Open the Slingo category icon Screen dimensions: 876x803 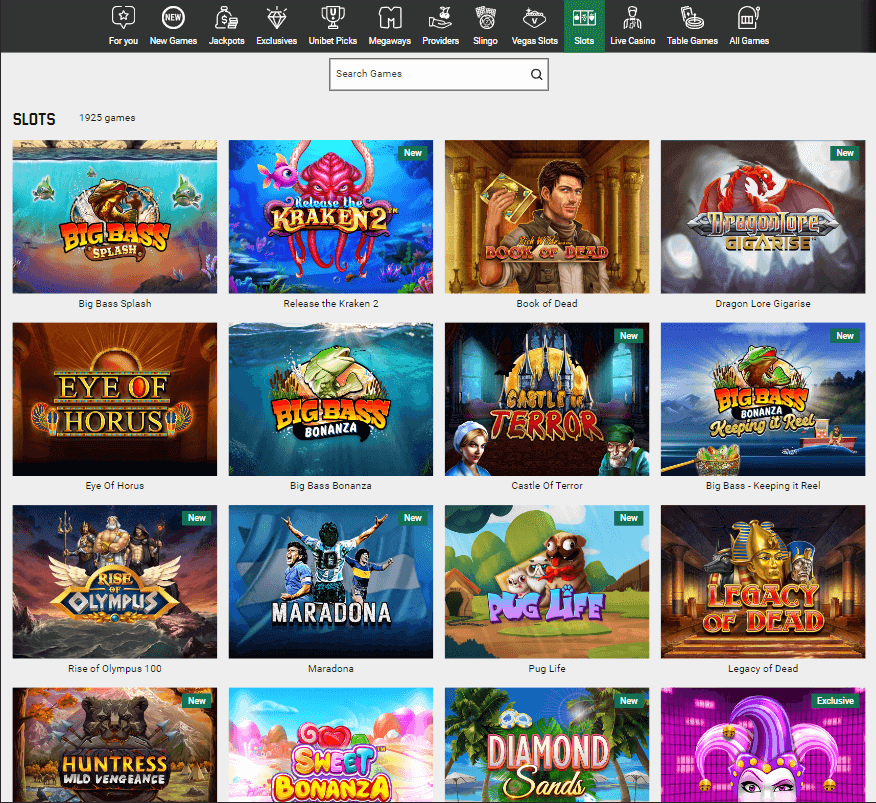485,17
